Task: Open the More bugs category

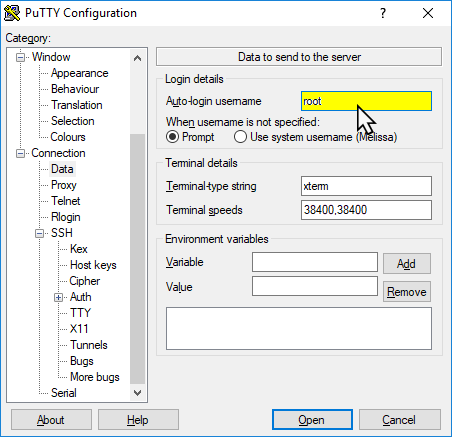Action: pyautogui.click(x=95, y=377)
